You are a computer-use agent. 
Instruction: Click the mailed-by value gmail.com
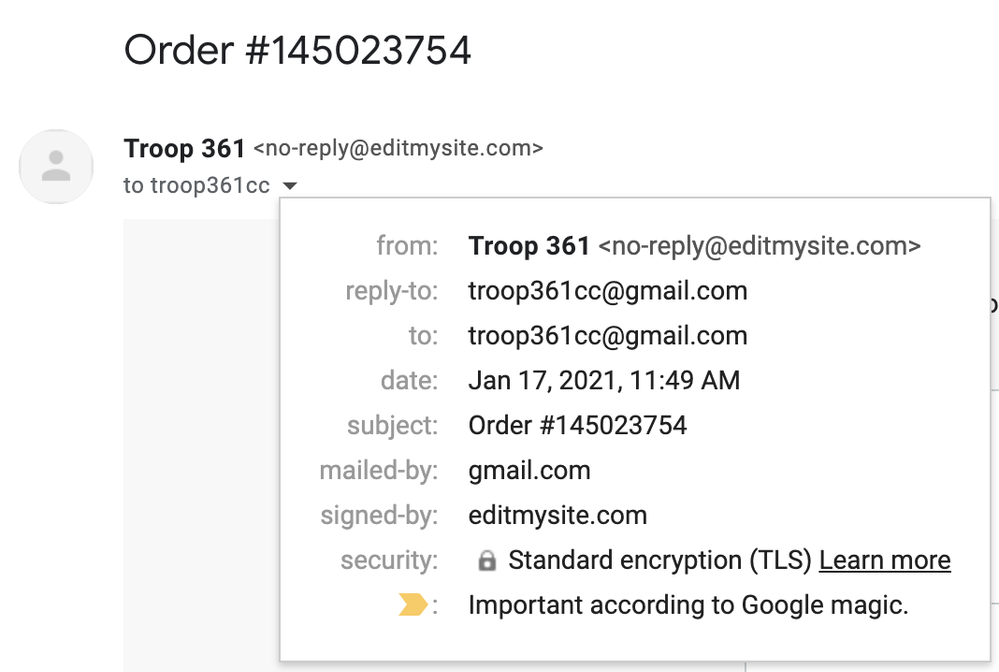click(x=529, y=470)
